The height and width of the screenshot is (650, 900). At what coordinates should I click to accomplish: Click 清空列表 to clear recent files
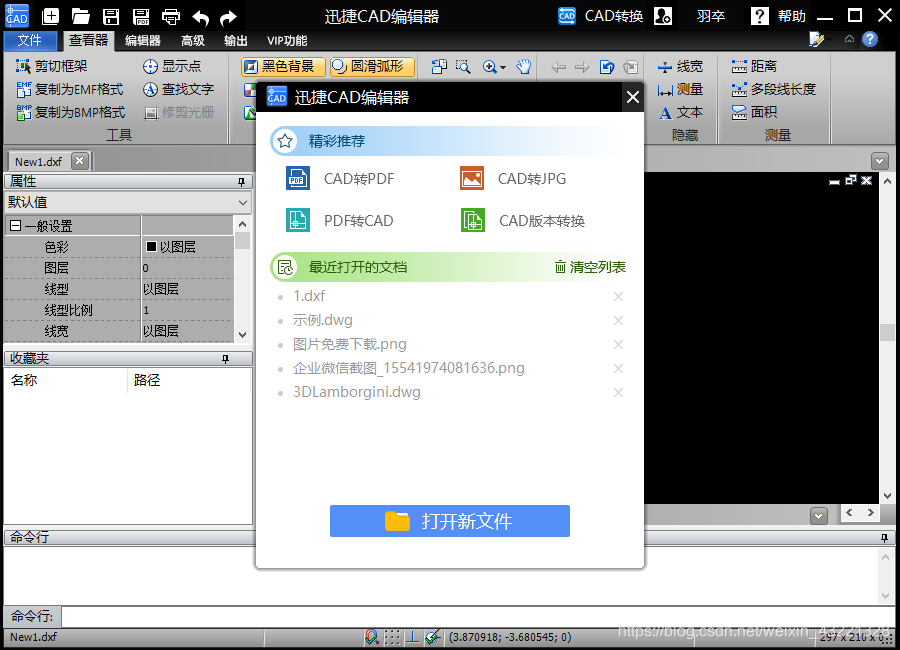coord(590,267)
